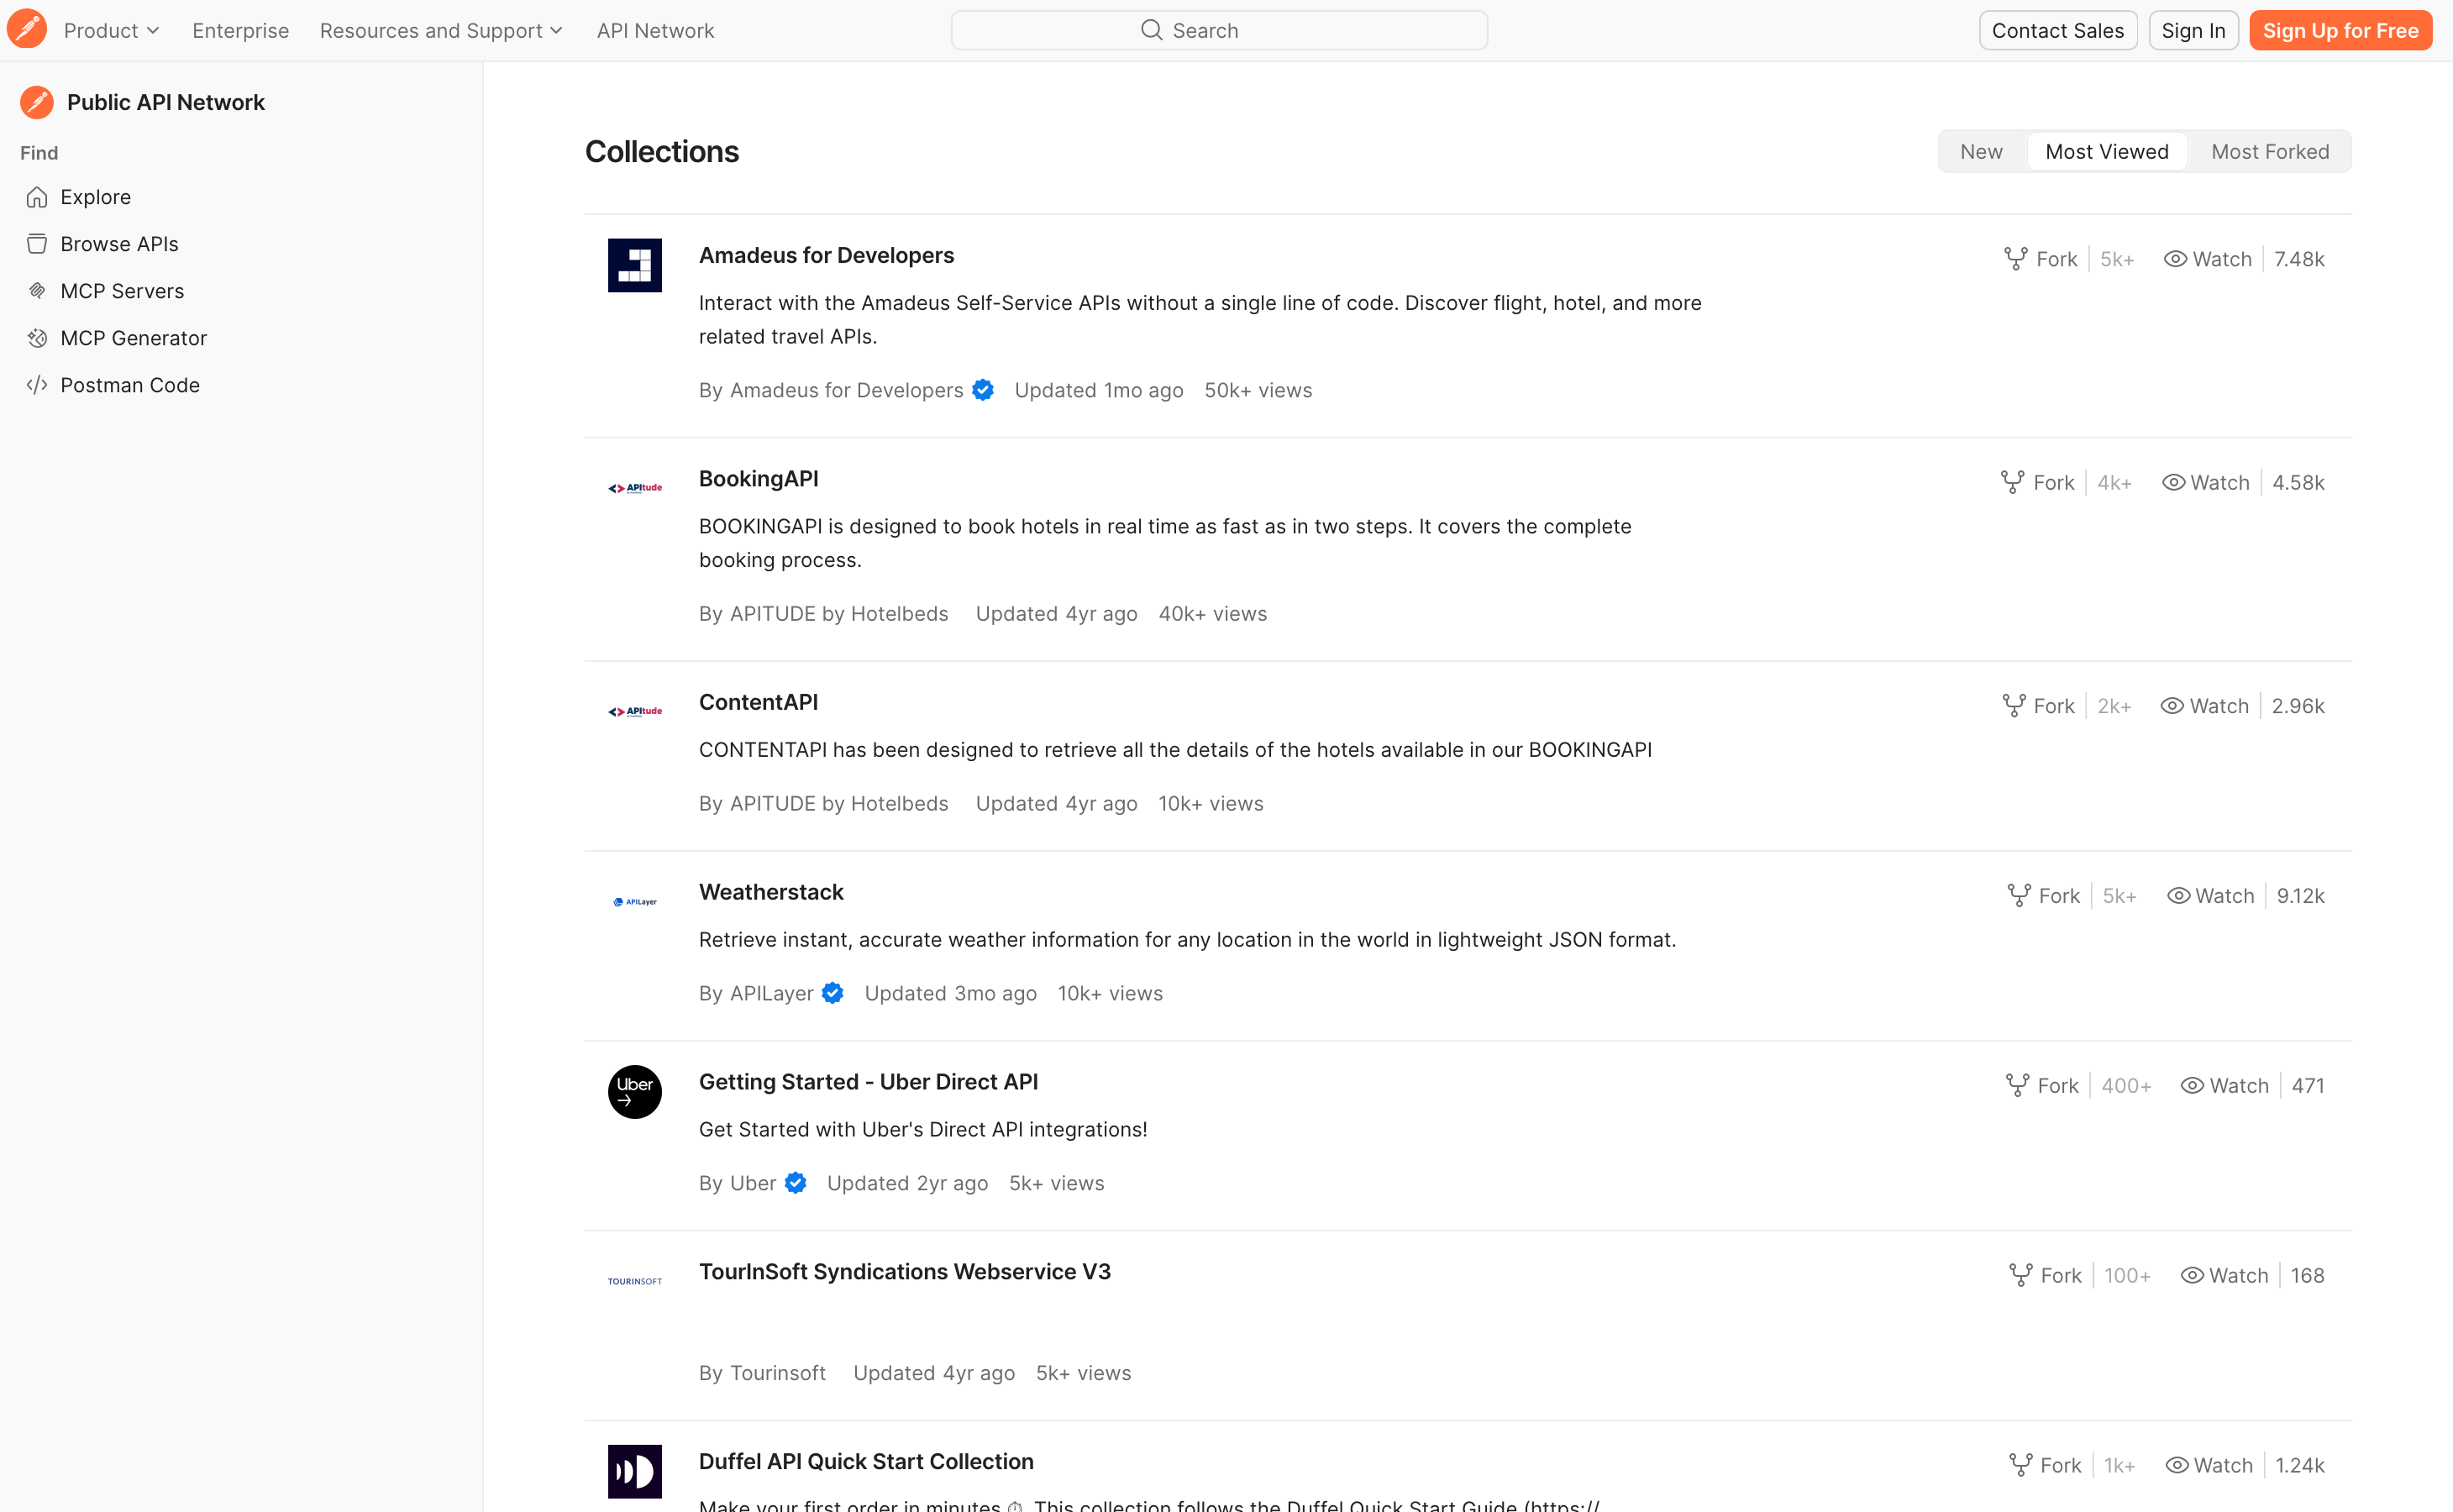2453x1512 pixels.
Task: Open API Network from top navigation
Action: pyautogui.click(x=655, y=30)
